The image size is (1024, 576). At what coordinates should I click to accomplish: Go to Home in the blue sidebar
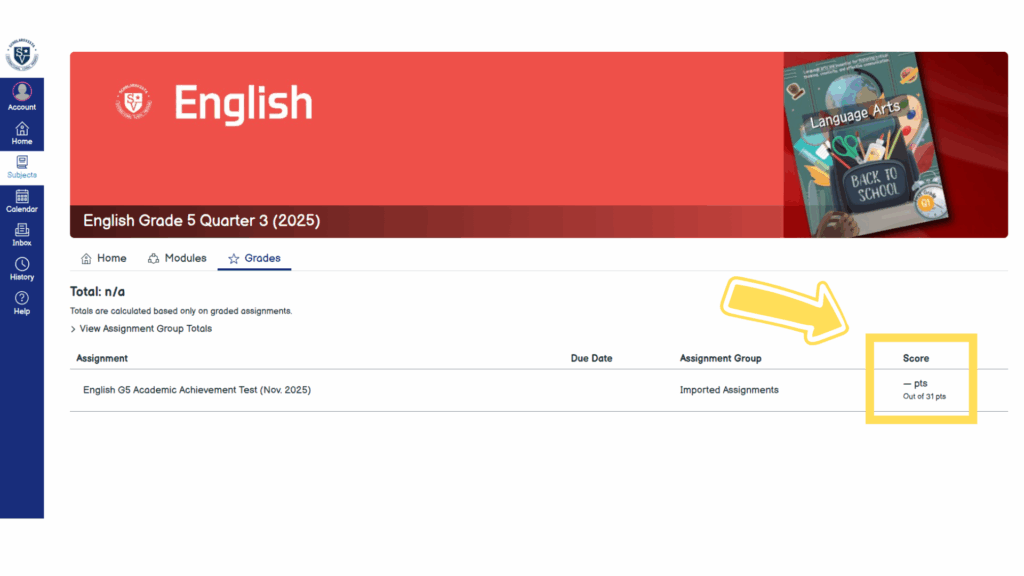tap(22, 133)
